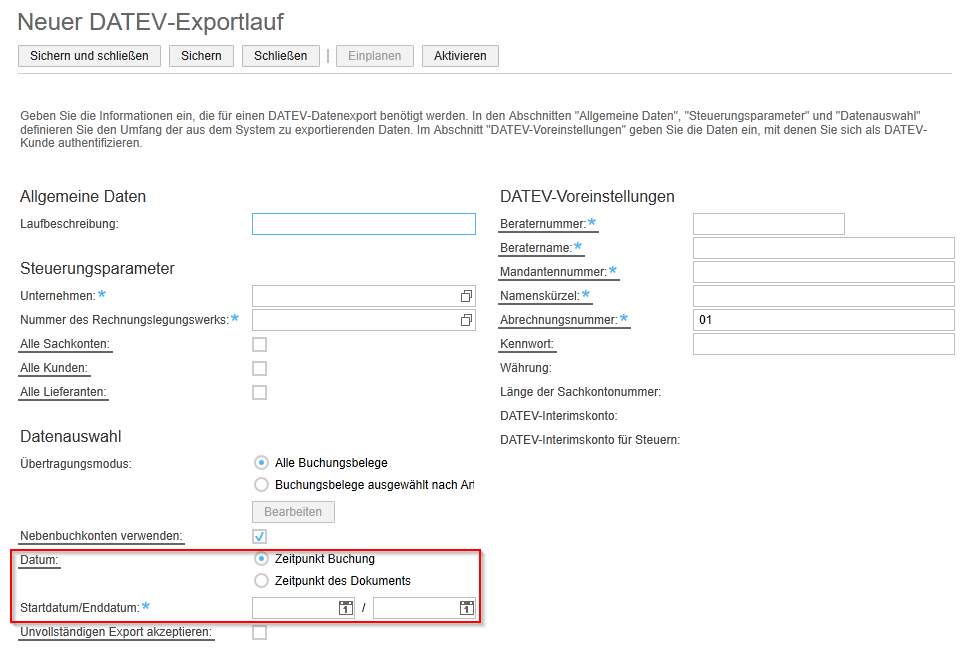Enable the Alle Sachkonten checkbox

(259, 345)
